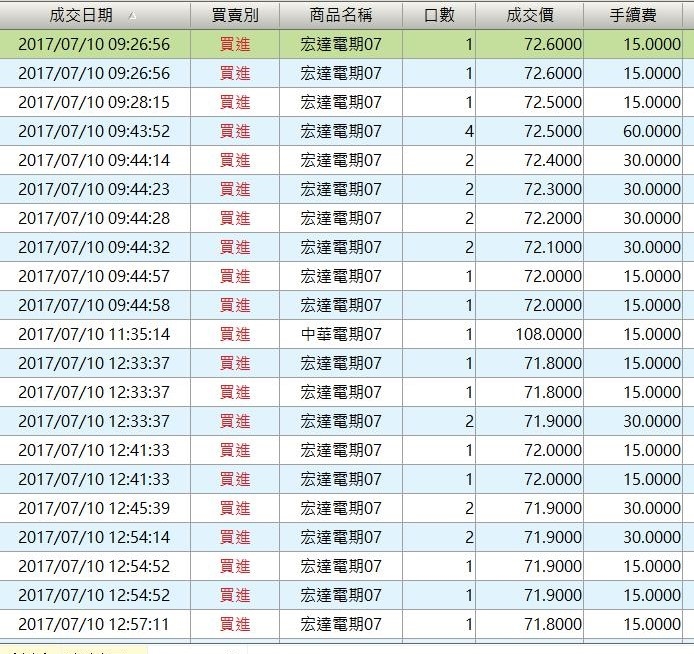This screenshot has height=654, width=694.
Task: Click 72.0000 price in the 09:44:58 row
Action: (x=530, y=305)
